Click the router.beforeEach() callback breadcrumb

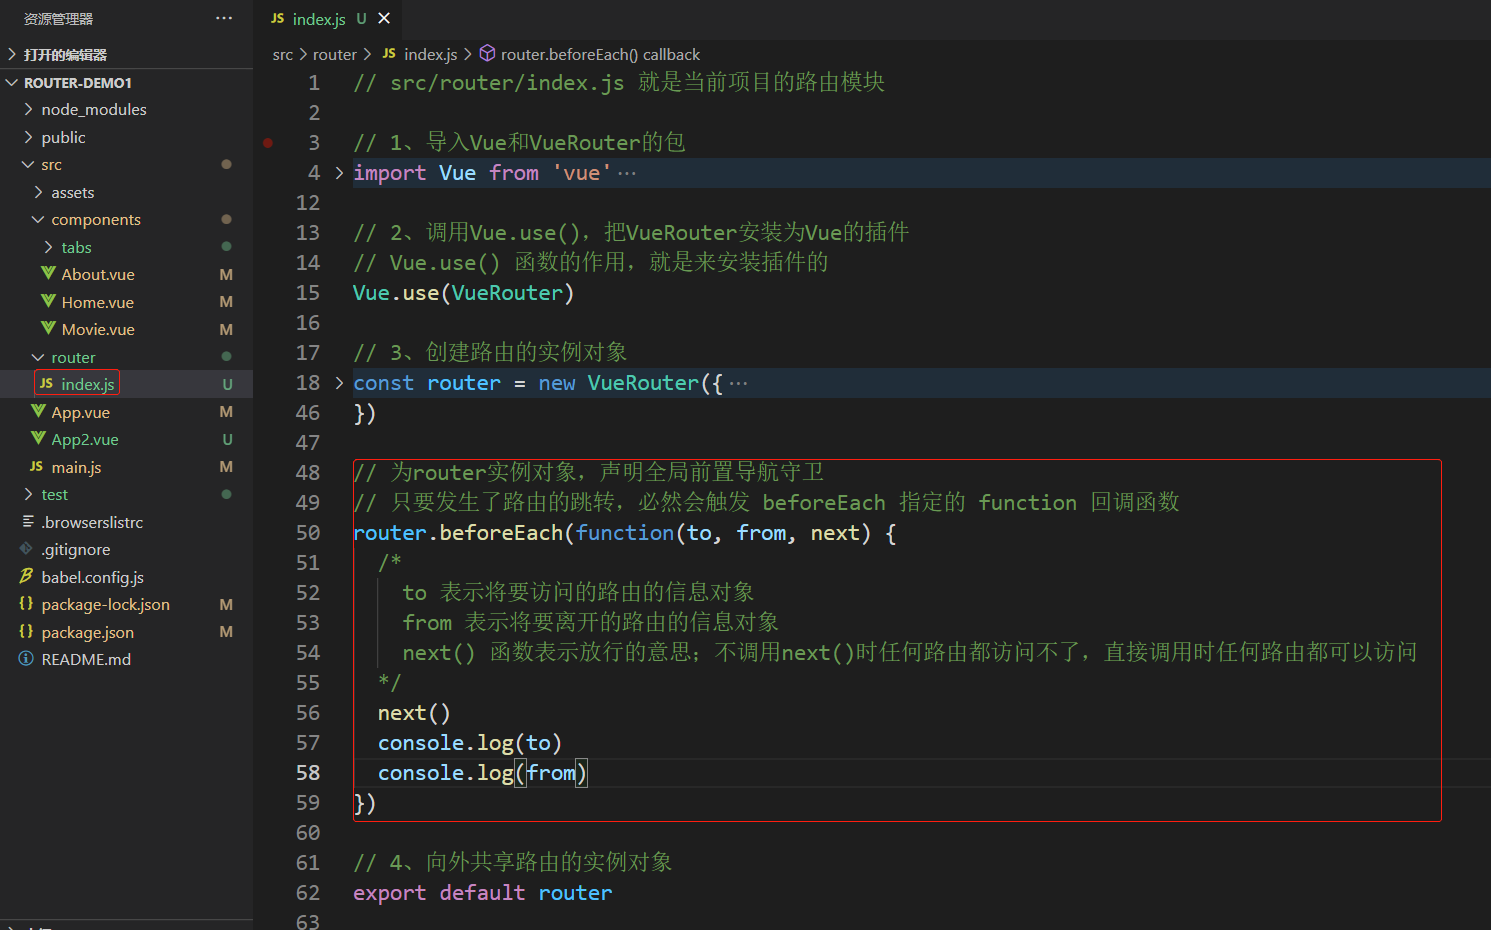[600, 54]
